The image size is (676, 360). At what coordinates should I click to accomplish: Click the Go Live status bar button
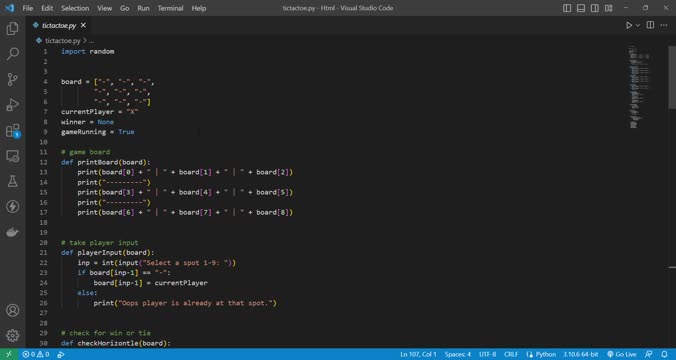622,354
